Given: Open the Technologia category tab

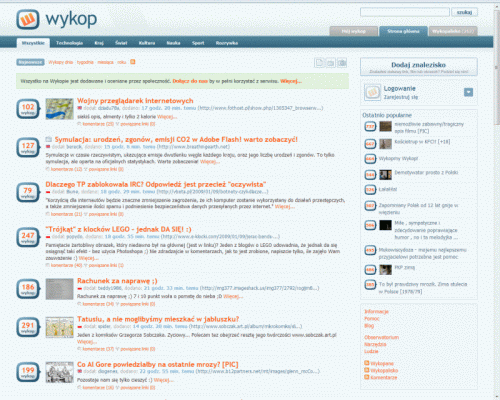Looking at the screenshot, I should click(x=69, y=43).
